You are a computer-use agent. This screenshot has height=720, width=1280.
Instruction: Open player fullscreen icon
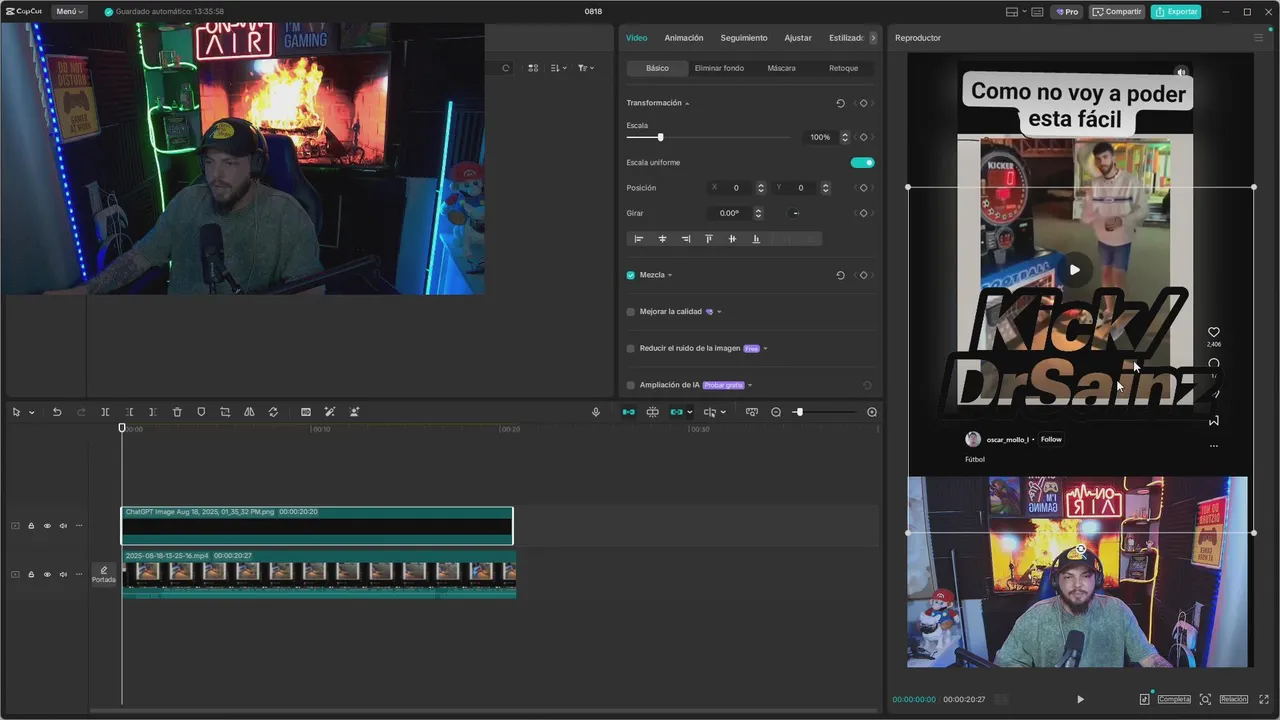pos(1265,699)
